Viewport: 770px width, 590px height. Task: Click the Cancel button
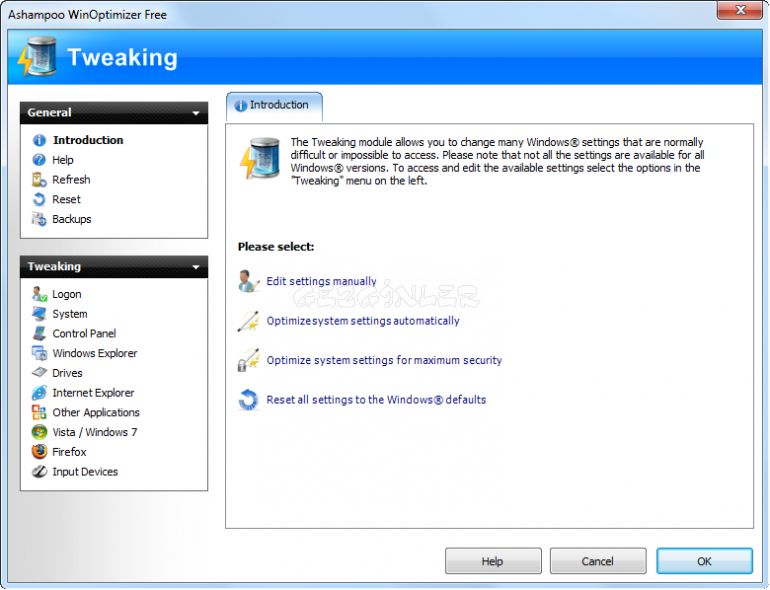598,561
